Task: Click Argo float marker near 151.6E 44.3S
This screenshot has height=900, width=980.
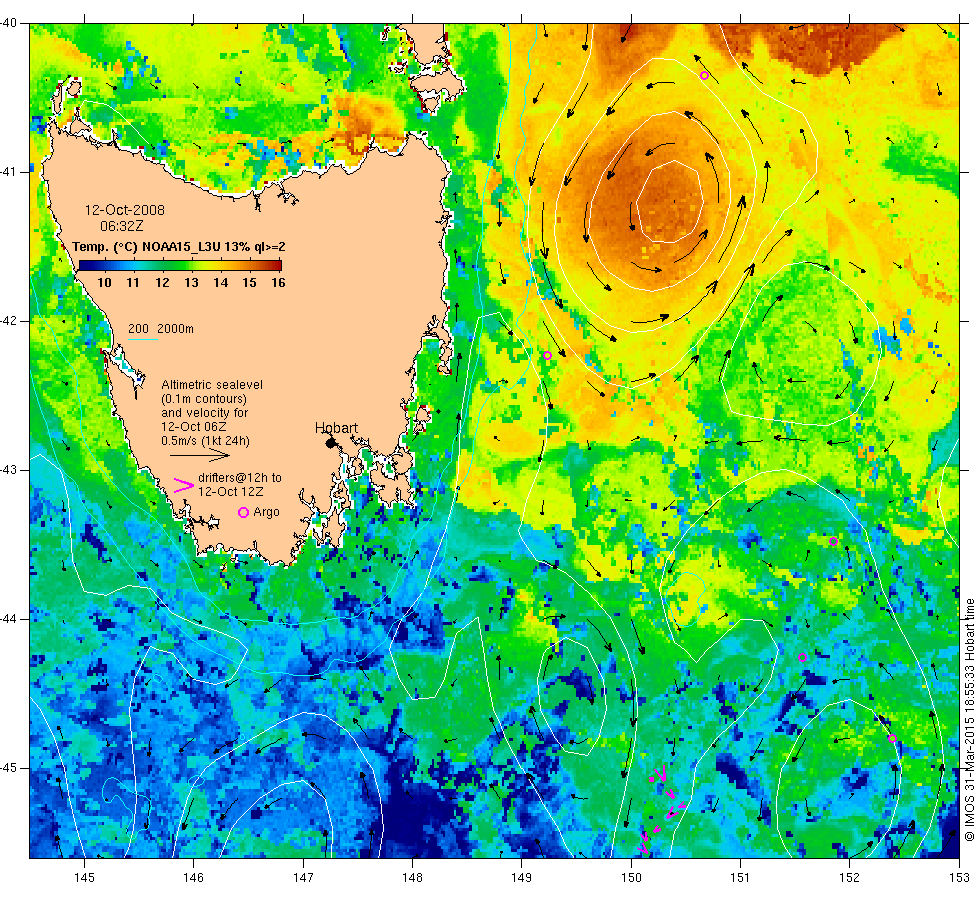Action: pyautogui.click(x=802, y=657)
